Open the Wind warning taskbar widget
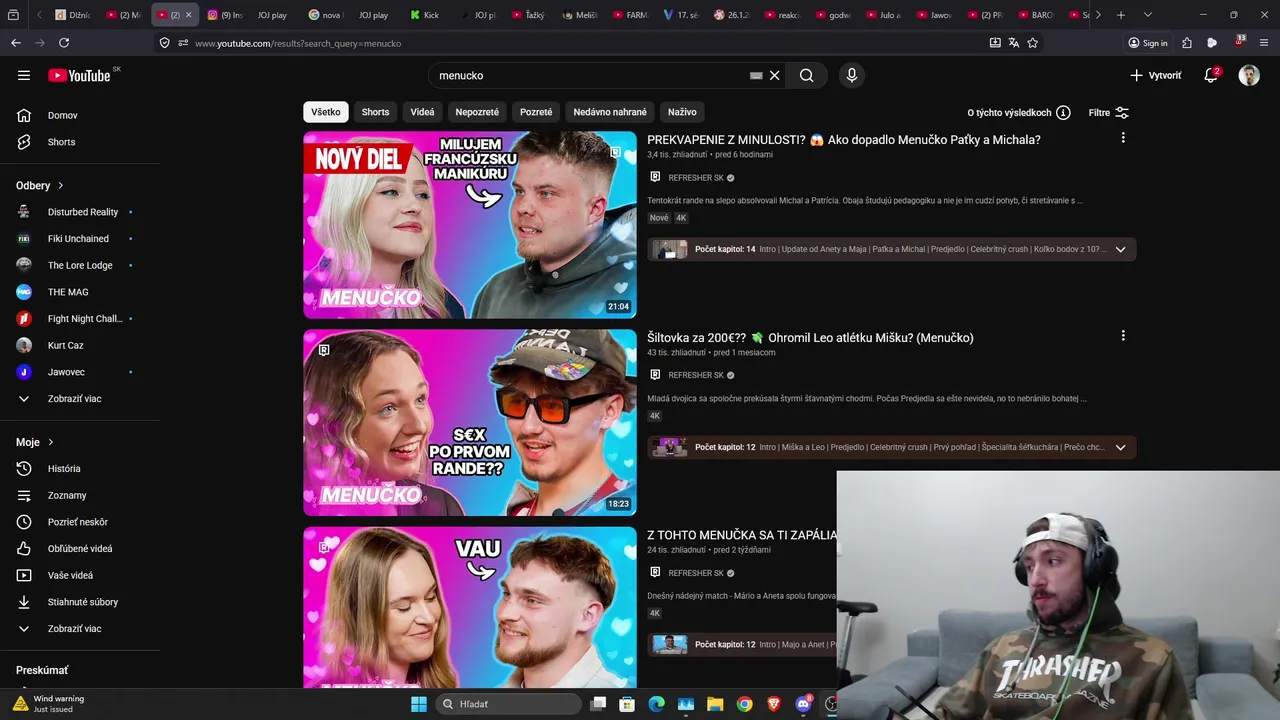1280x720 pixels. 50,703
